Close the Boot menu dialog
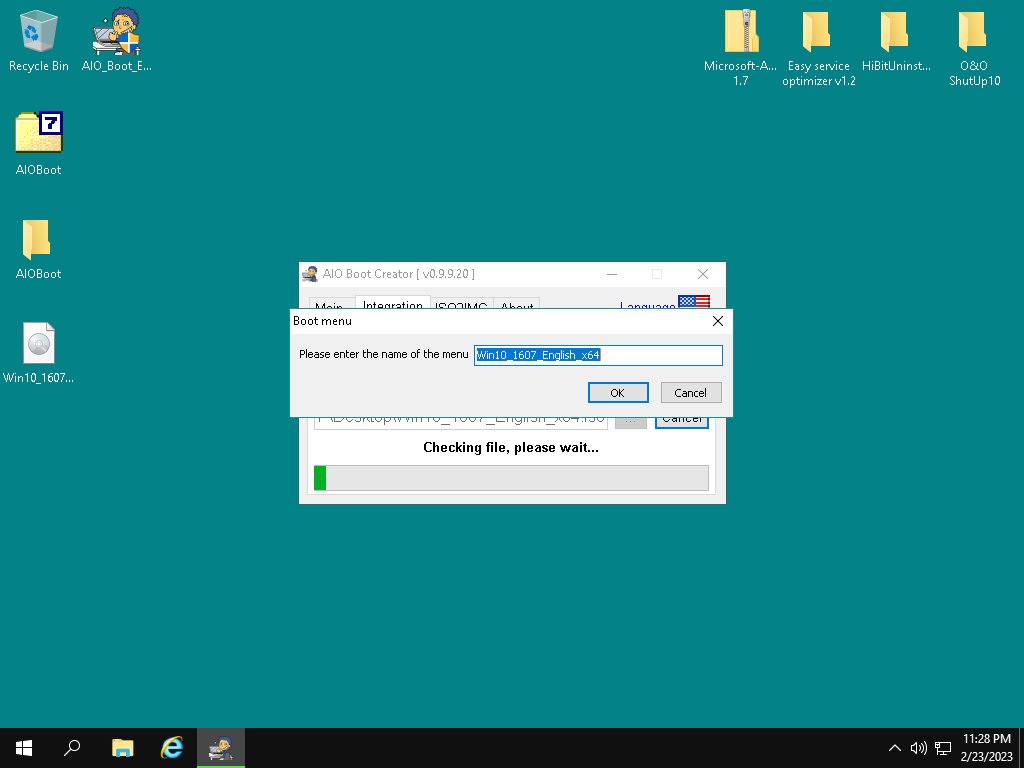The image size is (1024, 768). tap(717, 321)
